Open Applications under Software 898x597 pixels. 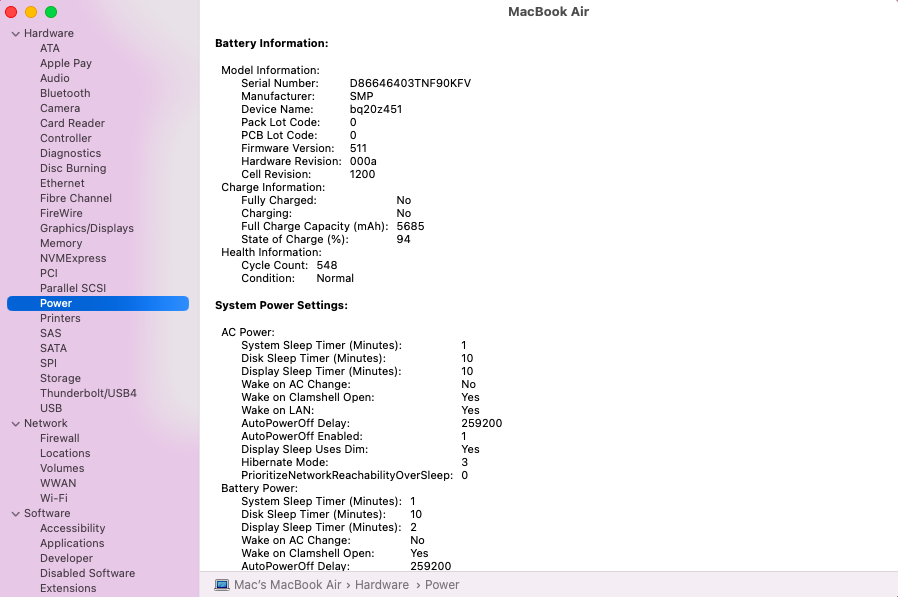[72, 543]
